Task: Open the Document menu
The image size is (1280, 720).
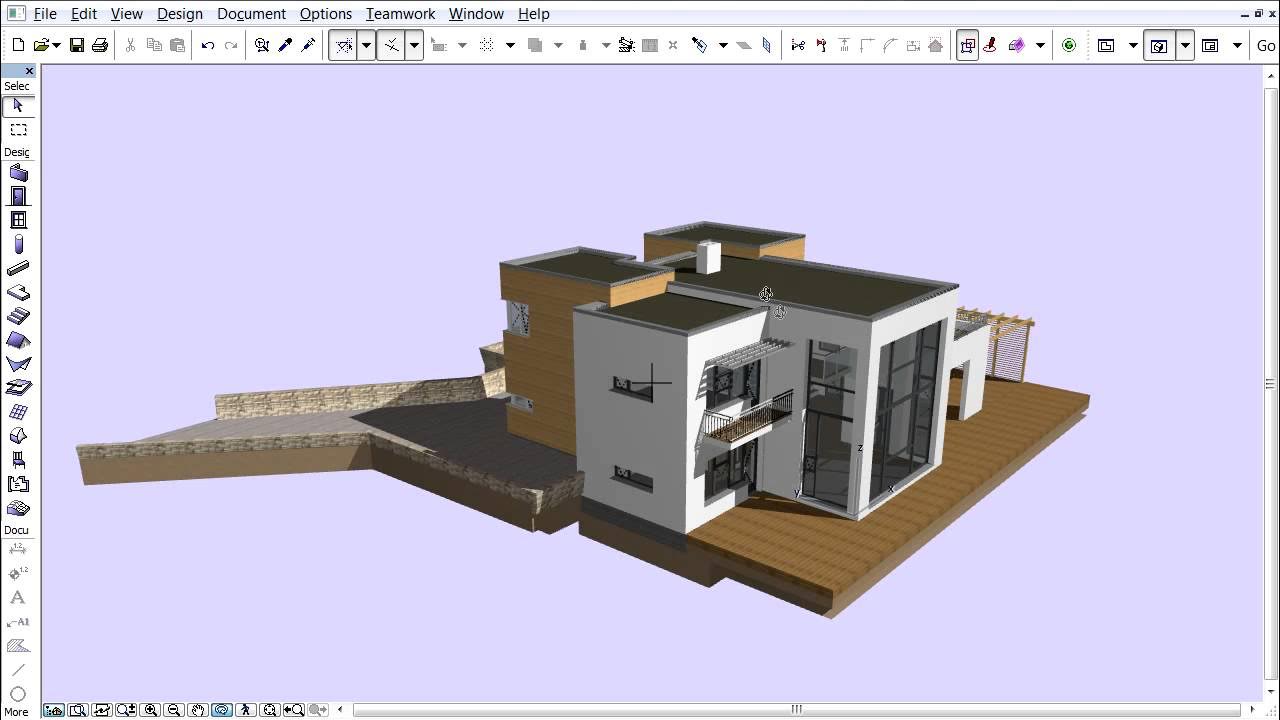Action: [252, 14]
